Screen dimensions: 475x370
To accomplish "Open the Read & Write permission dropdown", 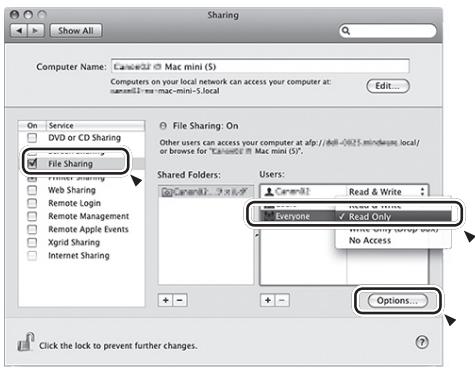I will coord(387,192).
